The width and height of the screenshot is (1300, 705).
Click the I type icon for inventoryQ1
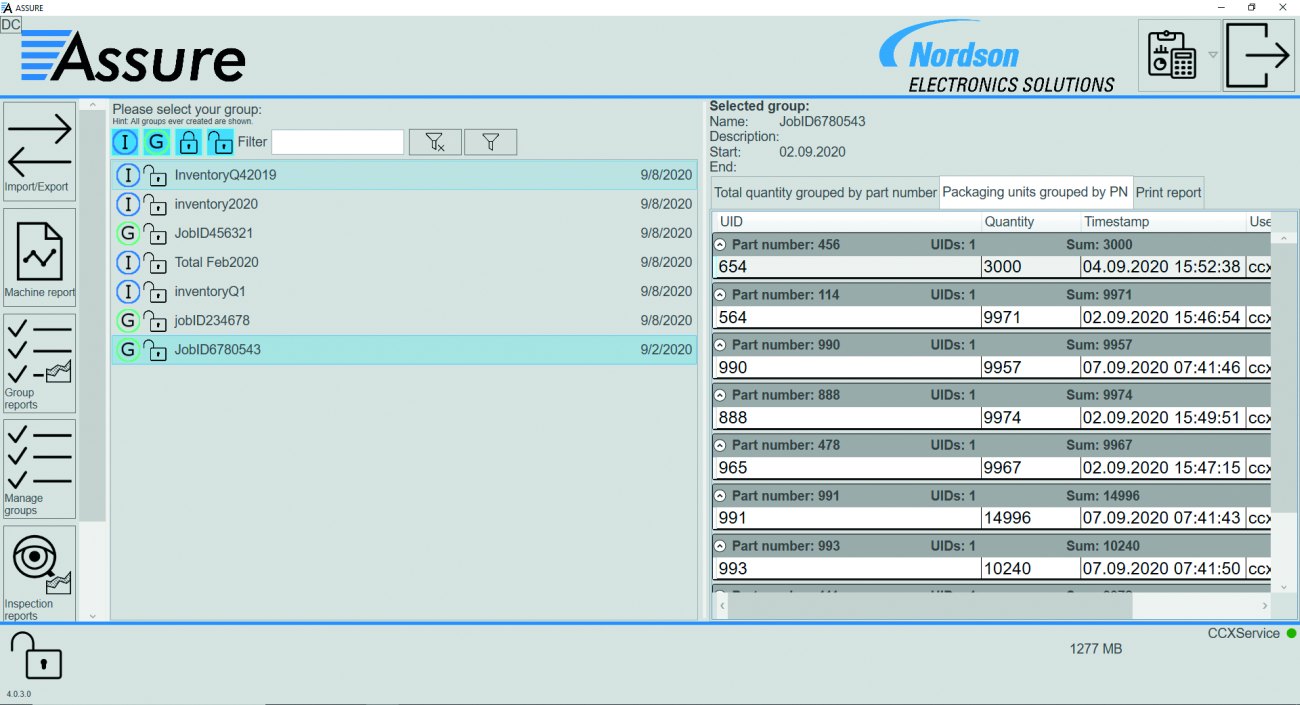[128, 291]
